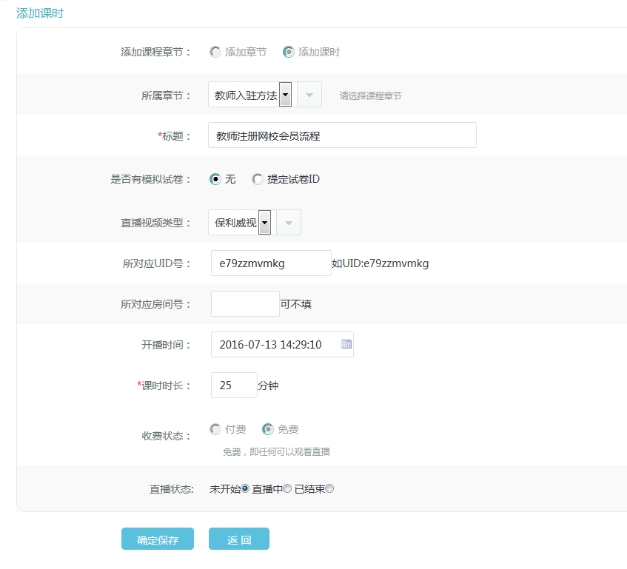Focus the 所对应UID号 input field
627x569 pixels.
270,263
